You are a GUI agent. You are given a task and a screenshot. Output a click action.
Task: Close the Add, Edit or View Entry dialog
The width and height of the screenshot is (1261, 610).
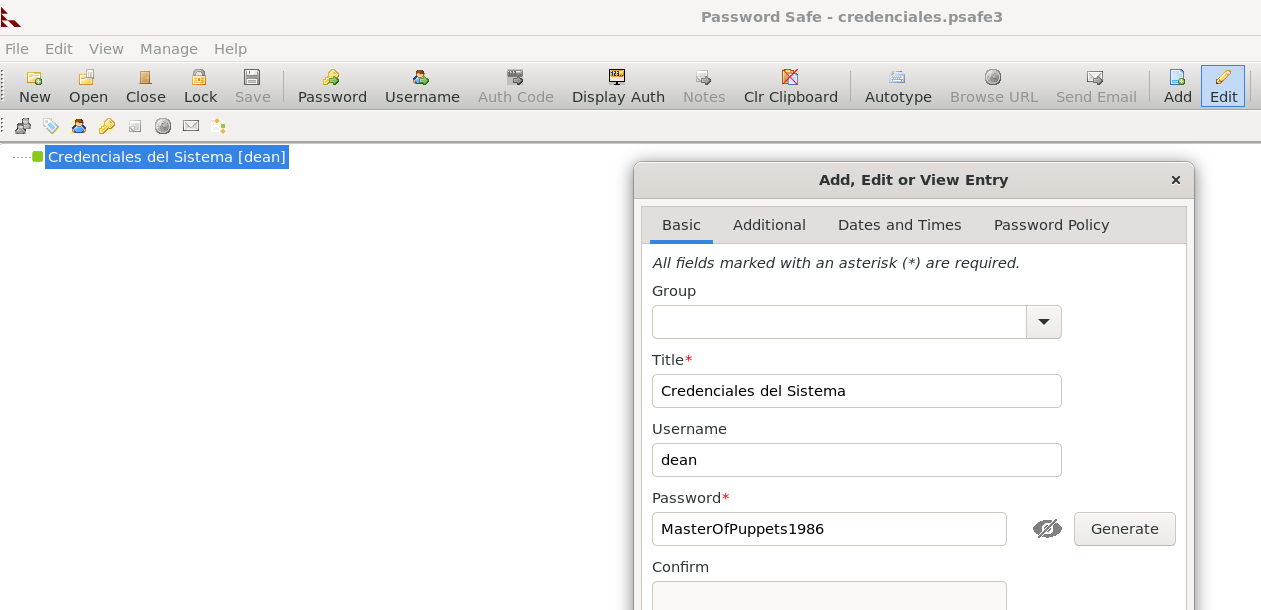tap(1175, 180)
